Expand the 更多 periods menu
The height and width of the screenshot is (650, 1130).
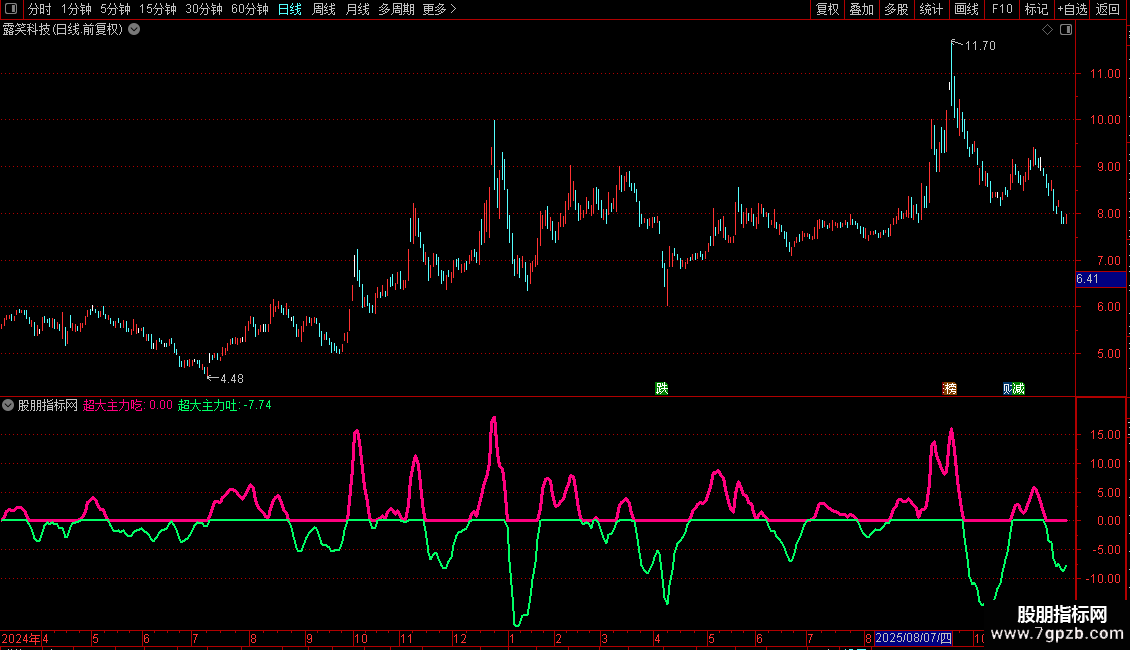(x=439, y=9)
